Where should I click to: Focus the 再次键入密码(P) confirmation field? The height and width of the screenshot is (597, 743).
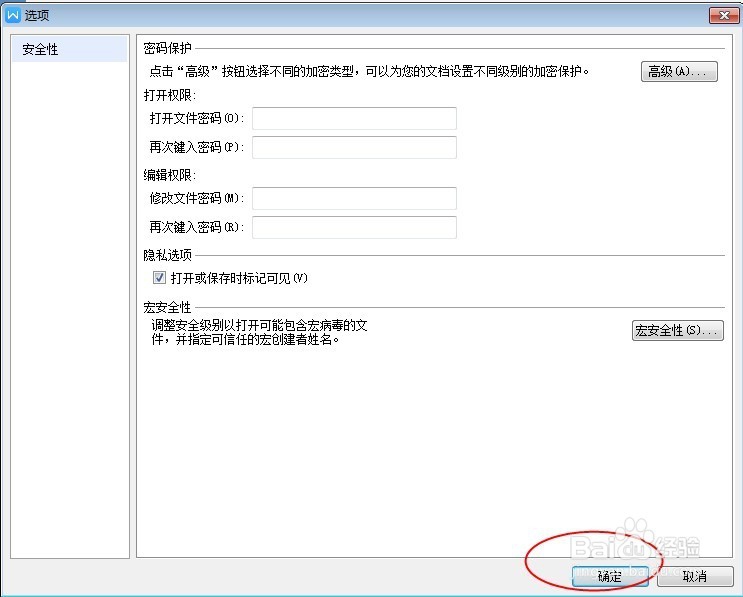354,147
